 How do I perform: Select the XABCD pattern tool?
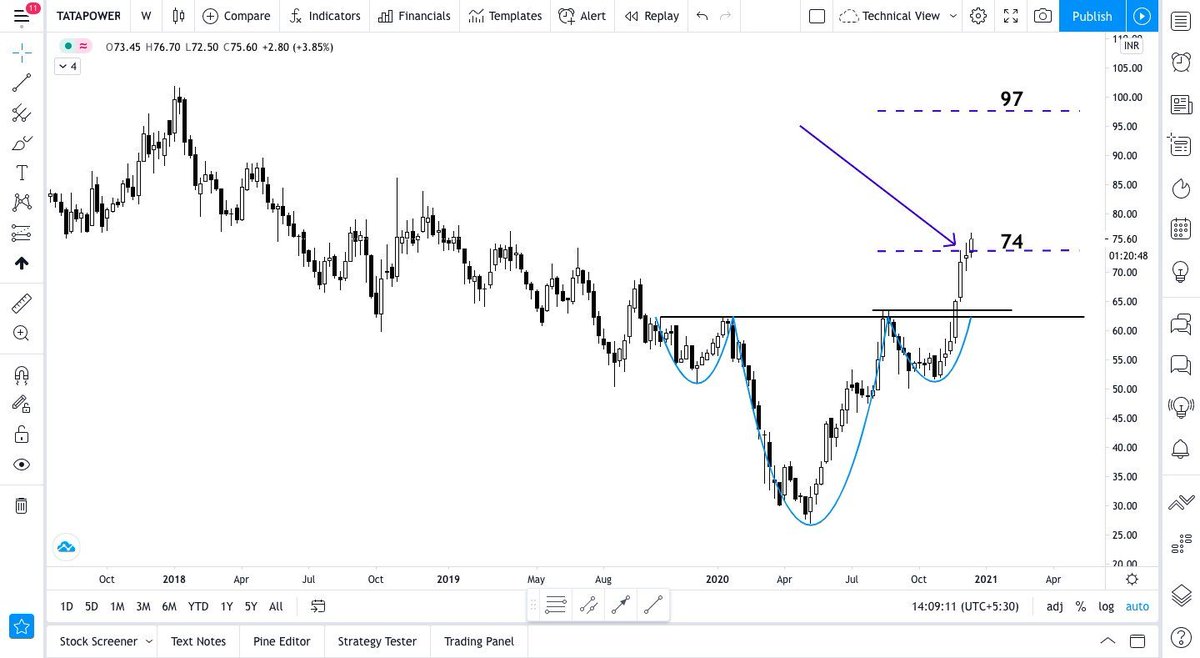click(21, 203)
